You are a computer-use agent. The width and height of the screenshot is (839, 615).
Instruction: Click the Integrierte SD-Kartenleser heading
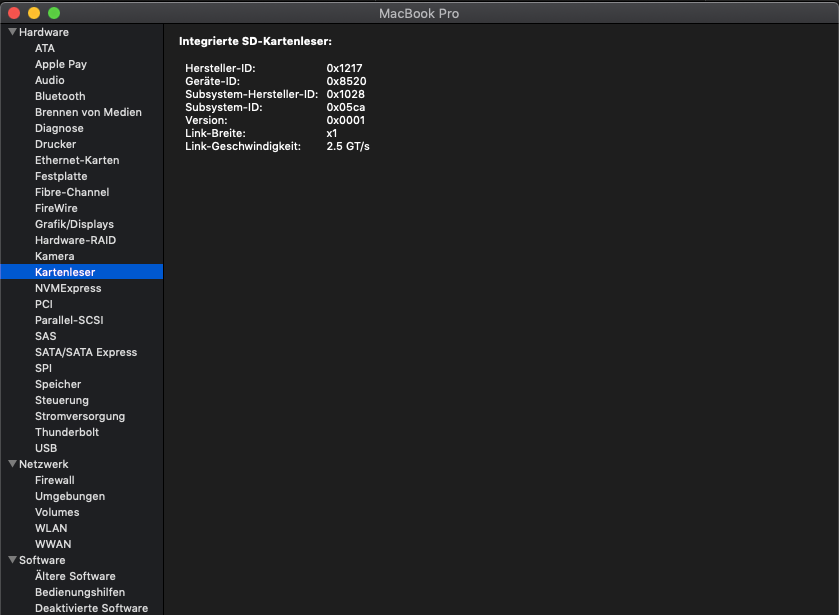click(255, 41)
